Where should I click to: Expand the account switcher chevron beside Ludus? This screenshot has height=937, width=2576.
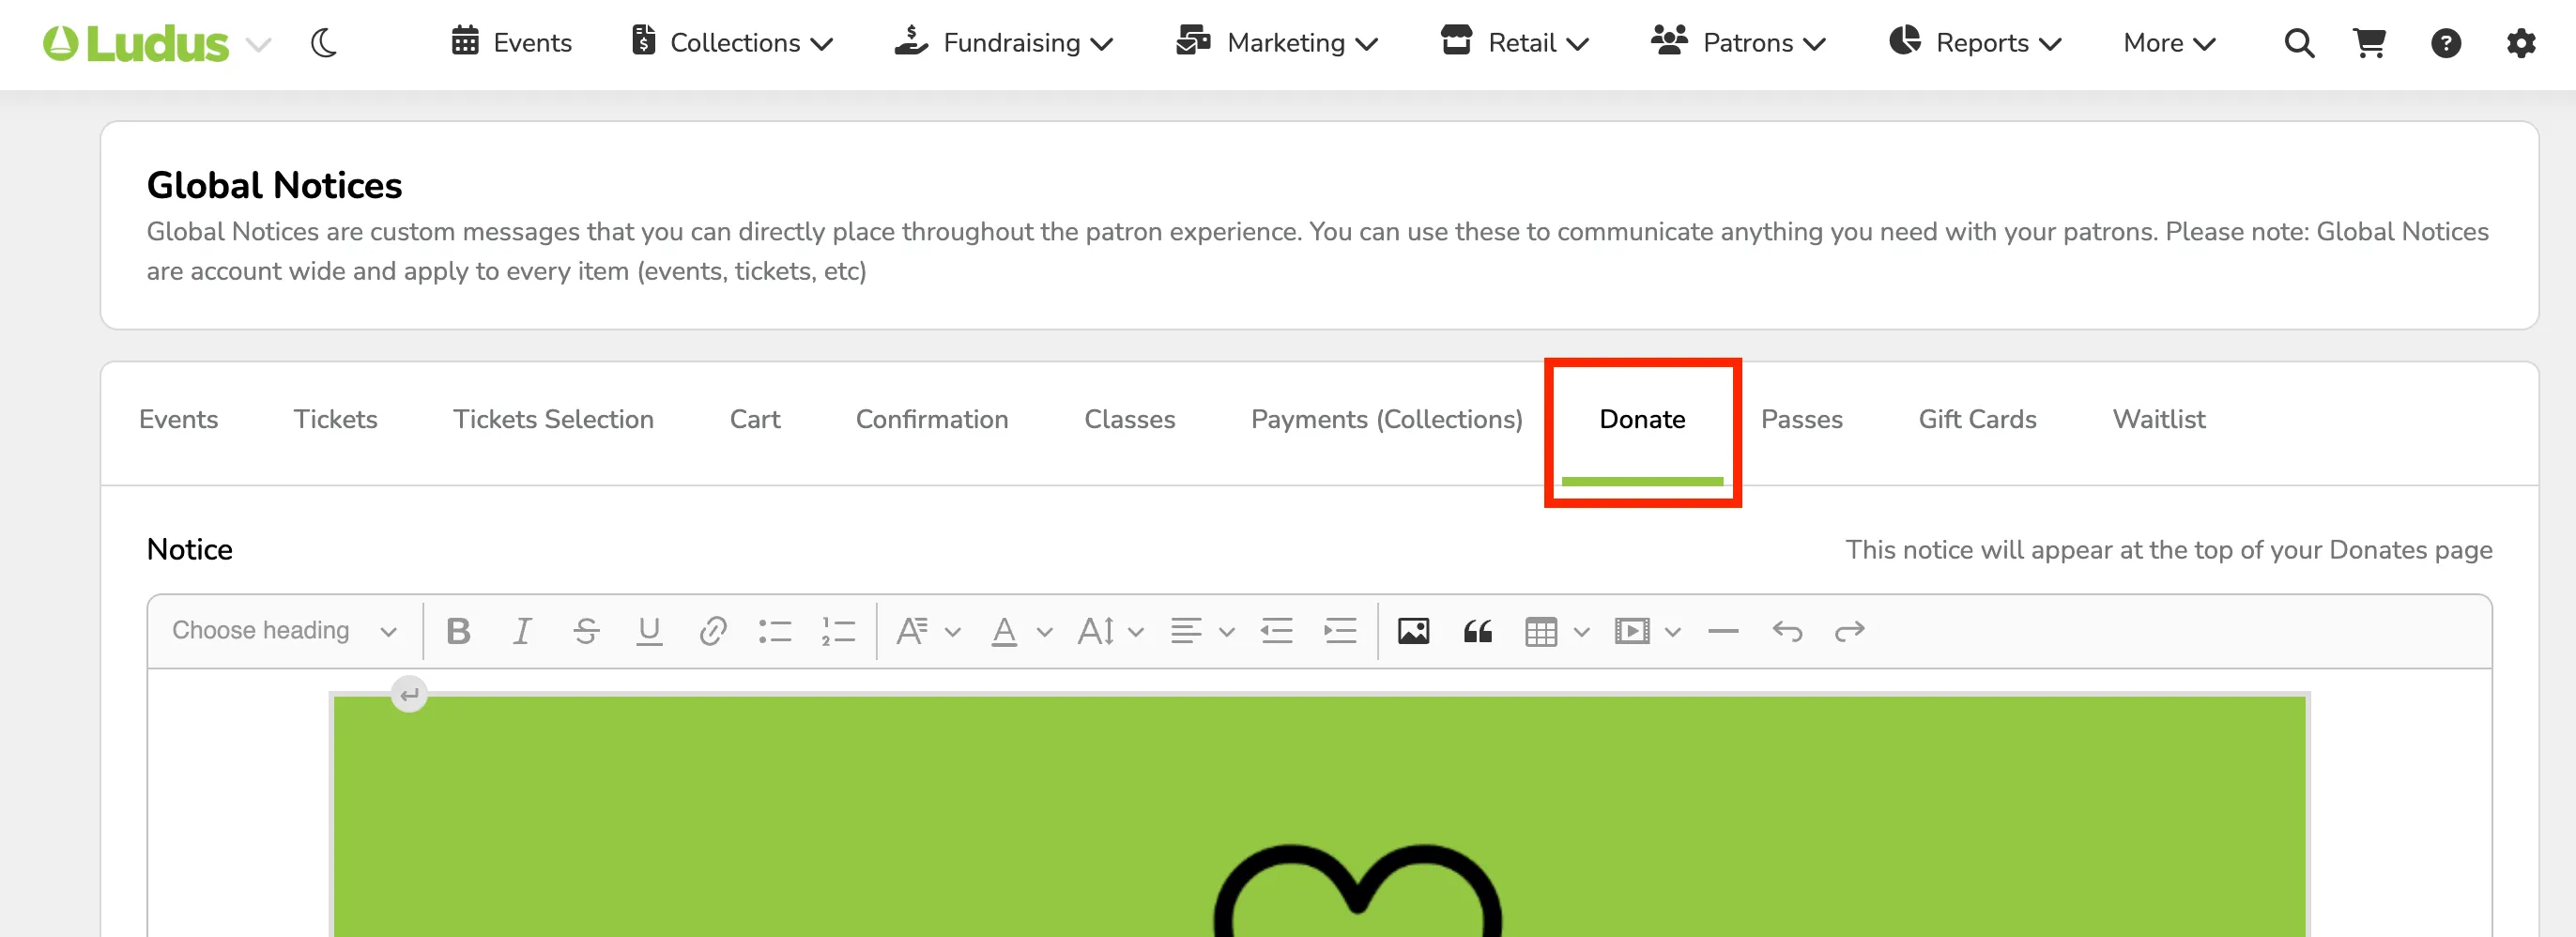259,44
